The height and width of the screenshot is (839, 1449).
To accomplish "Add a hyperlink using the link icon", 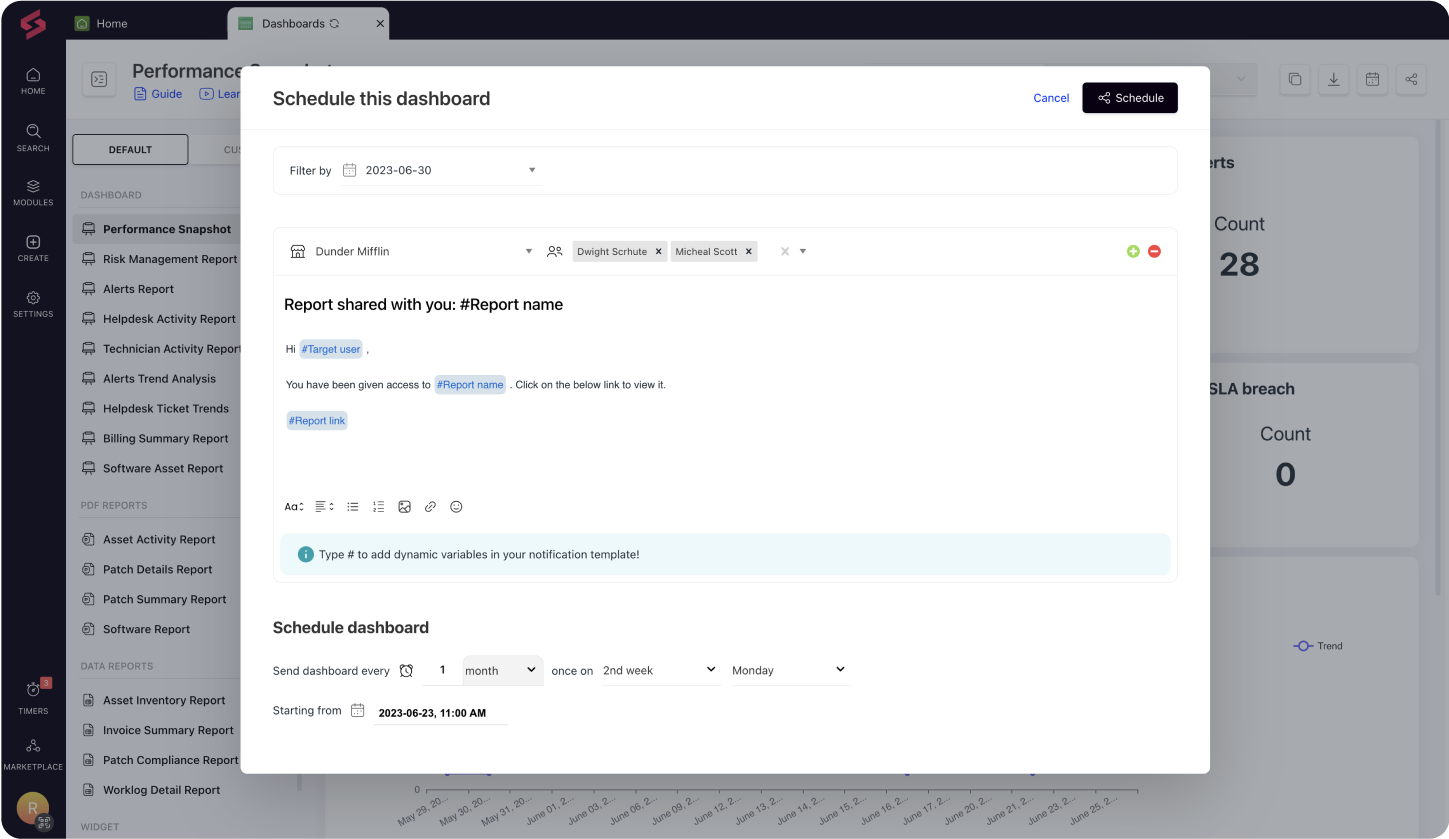I will 430,507.
